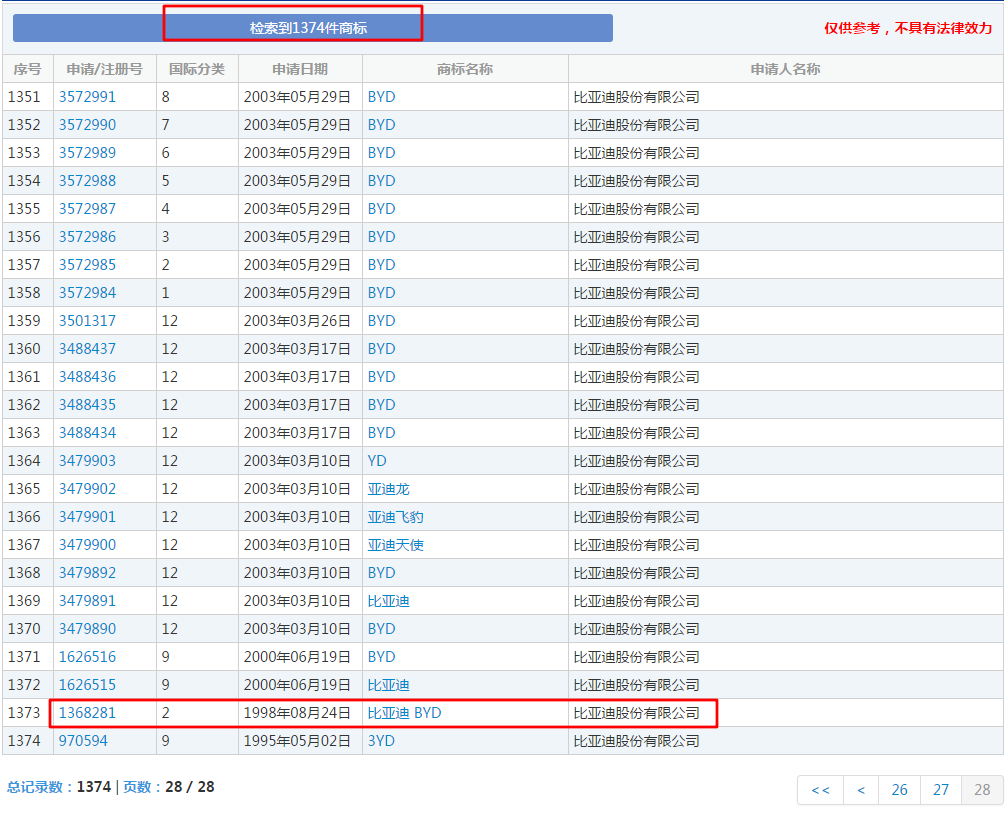Open trademark 亚迪龙 details
This screenshot has width=1005, height=819.
388,489
